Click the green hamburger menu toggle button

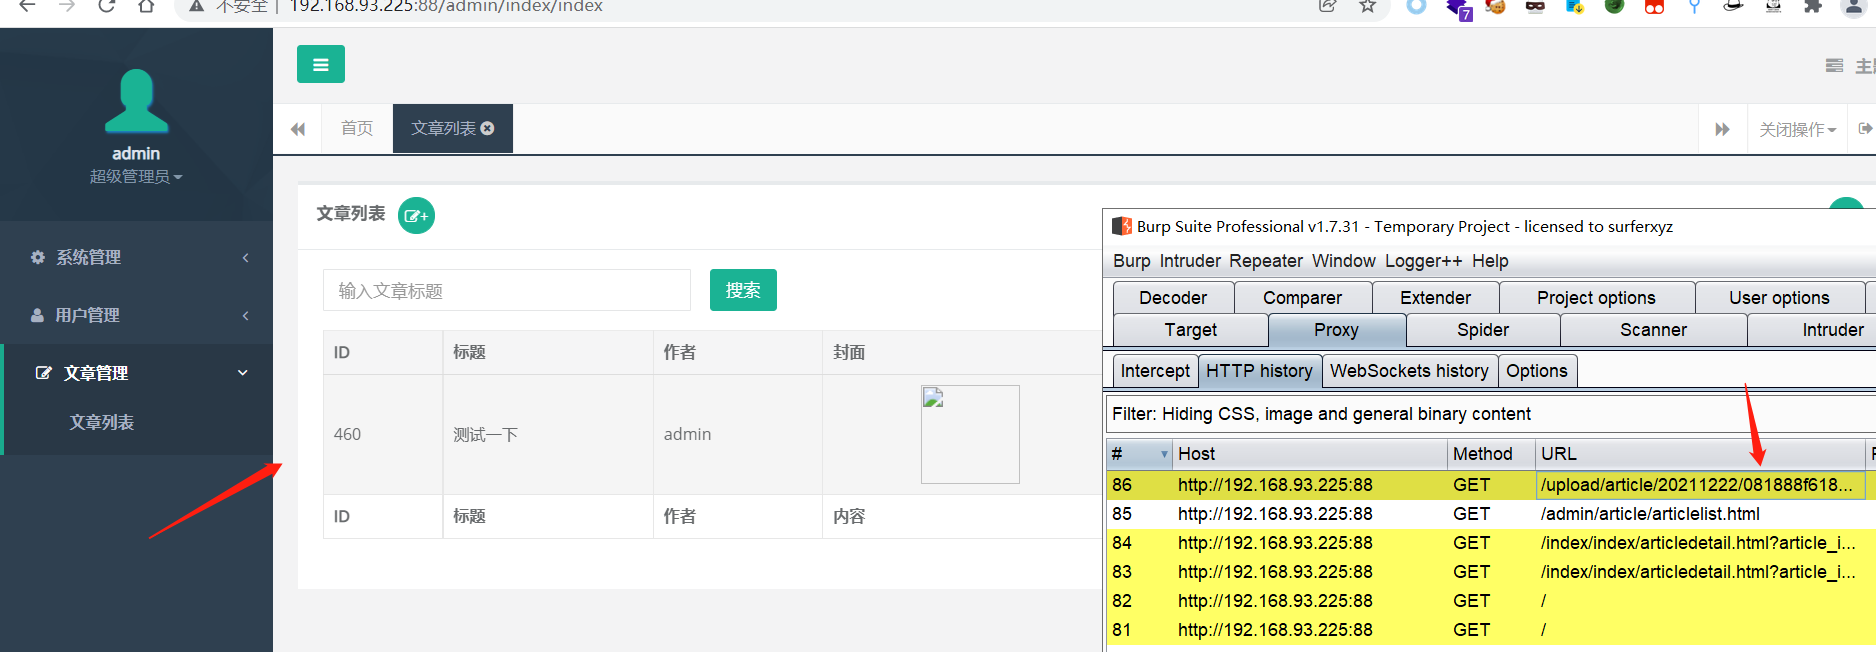tap(321, 64)
